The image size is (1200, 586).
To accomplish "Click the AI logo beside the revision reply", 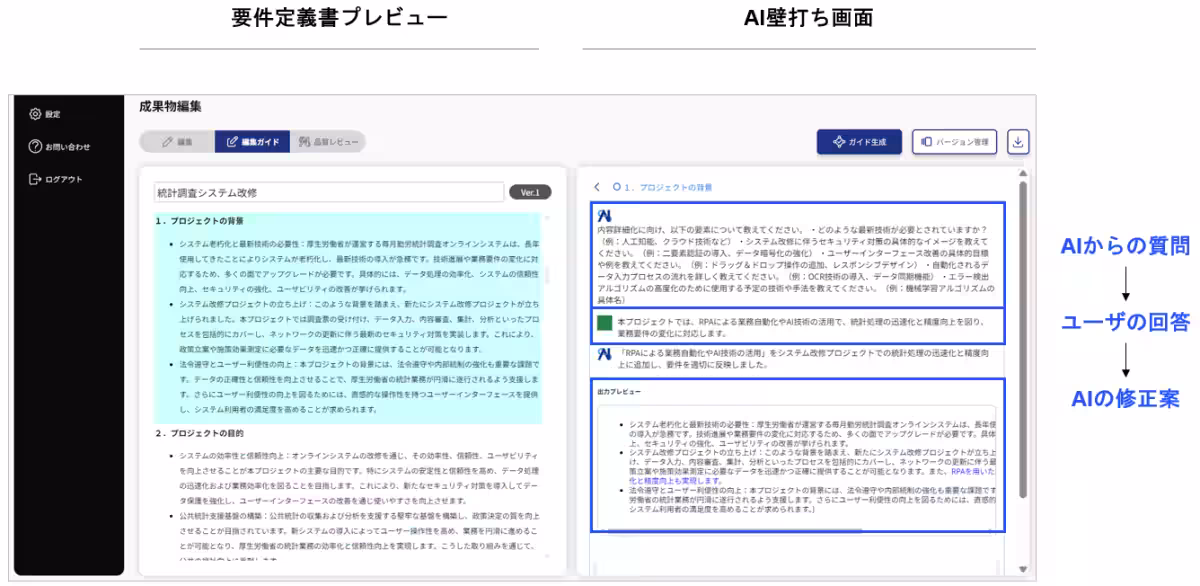I will pos(604,354).
